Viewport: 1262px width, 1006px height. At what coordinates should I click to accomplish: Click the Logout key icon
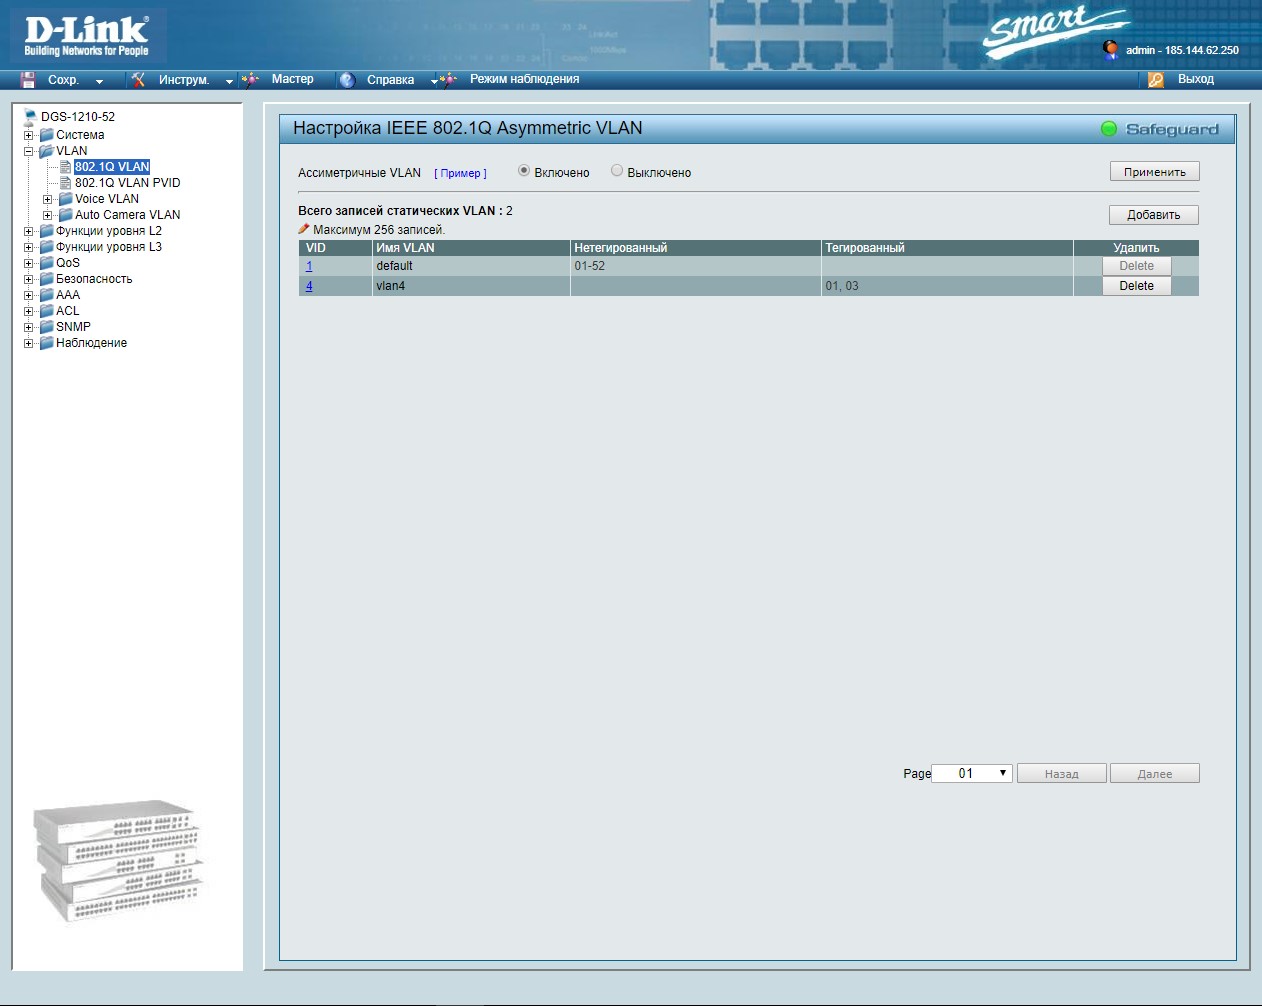[1156, 80]
